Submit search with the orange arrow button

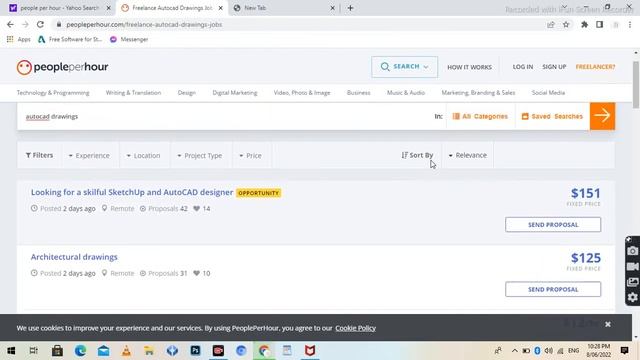602,116
